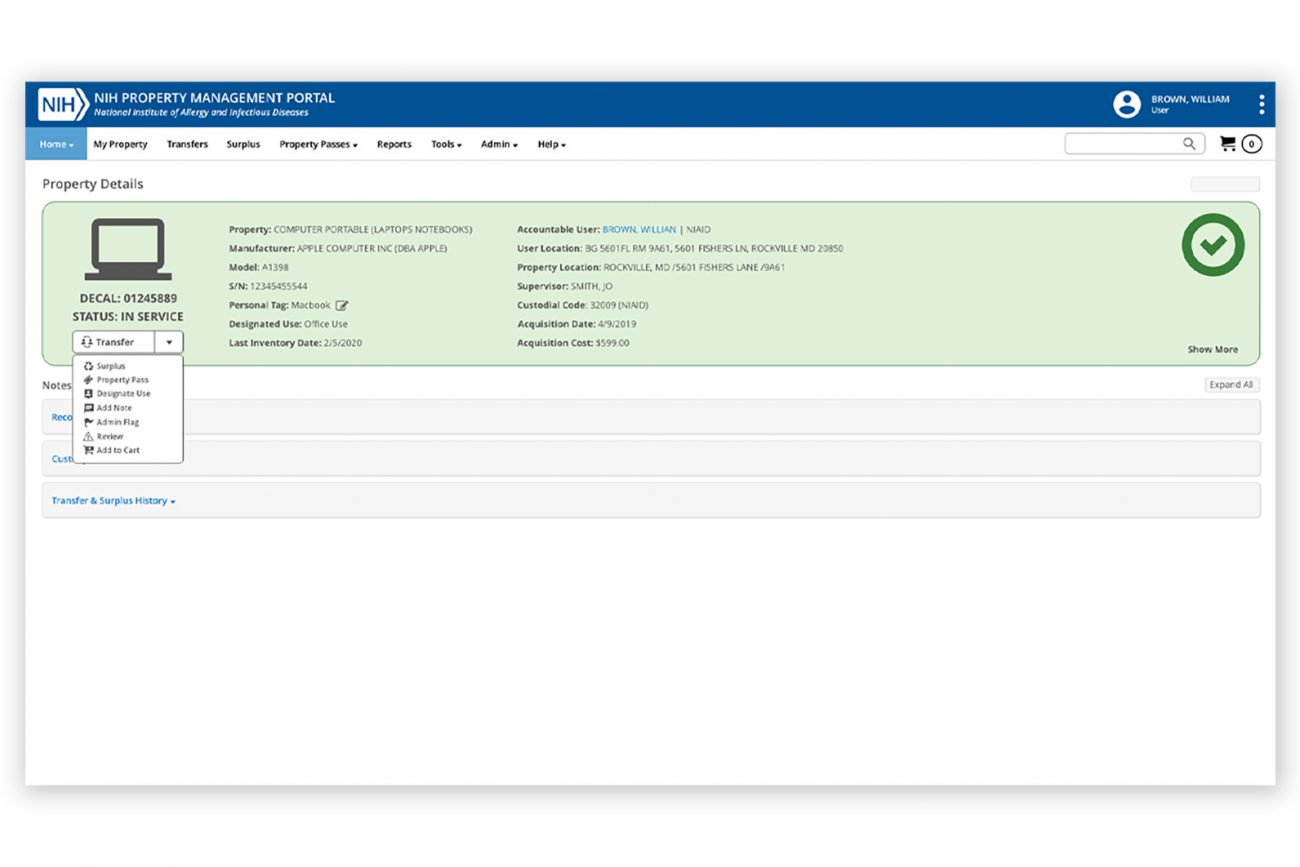Open the Property Passes dropdown menu

click(318, 145)
